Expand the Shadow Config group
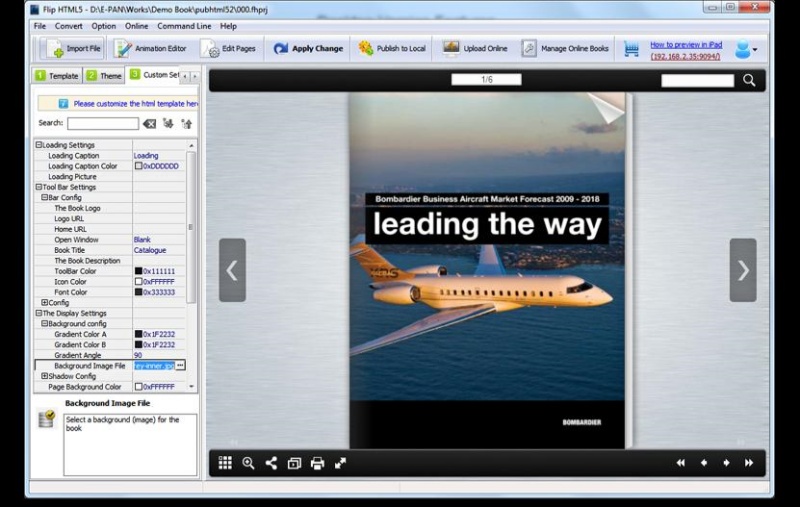Image resolution: width=800 pixels, height=507 pixels. pyautogui.click(x=44, y=376)
